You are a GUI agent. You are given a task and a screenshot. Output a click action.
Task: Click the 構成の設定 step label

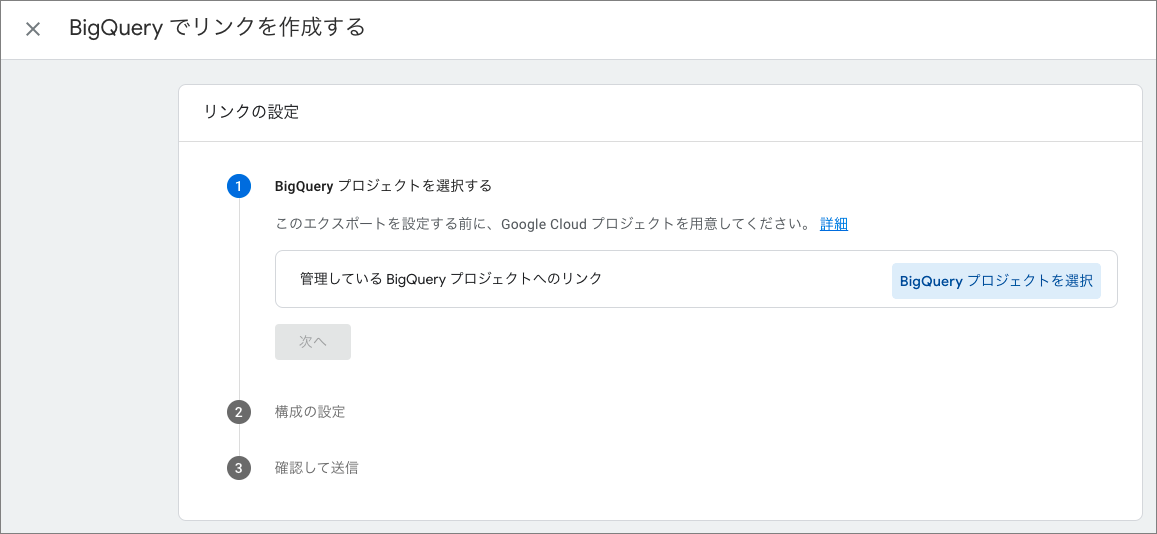pyautogui.click(x=310, y=412)
